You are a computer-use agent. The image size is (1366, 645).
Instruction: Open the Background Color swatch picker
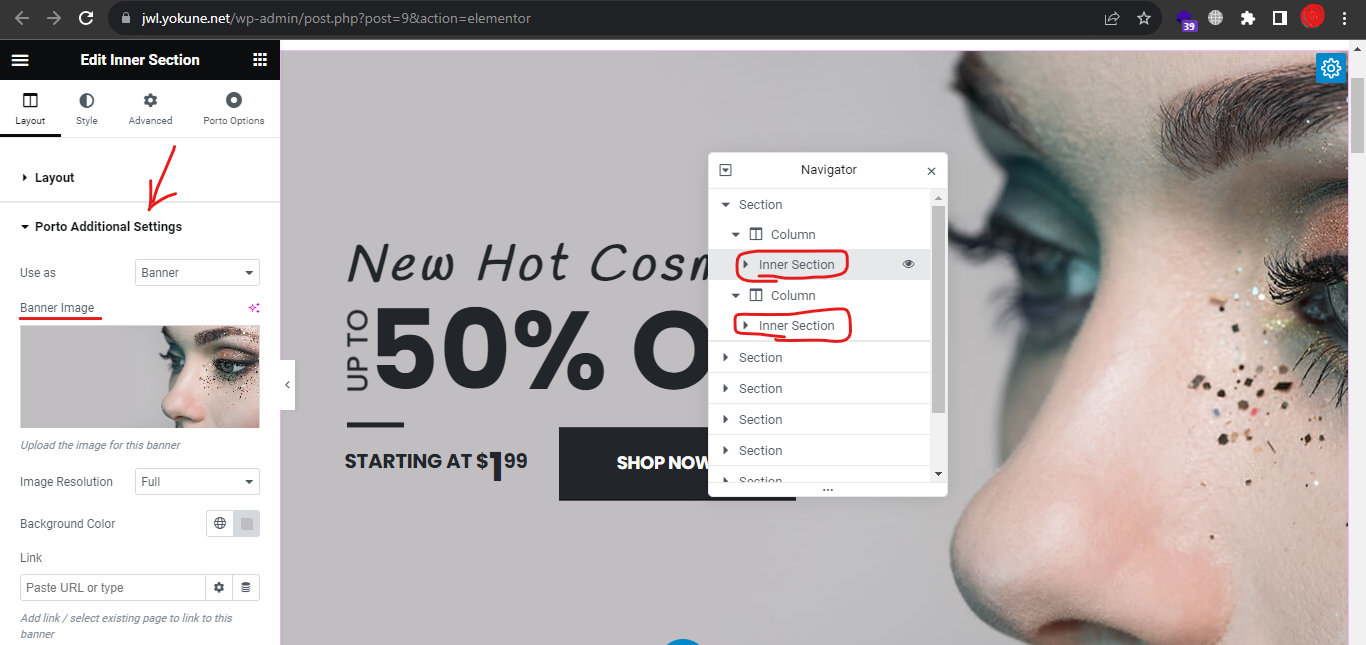click(247, 523)
